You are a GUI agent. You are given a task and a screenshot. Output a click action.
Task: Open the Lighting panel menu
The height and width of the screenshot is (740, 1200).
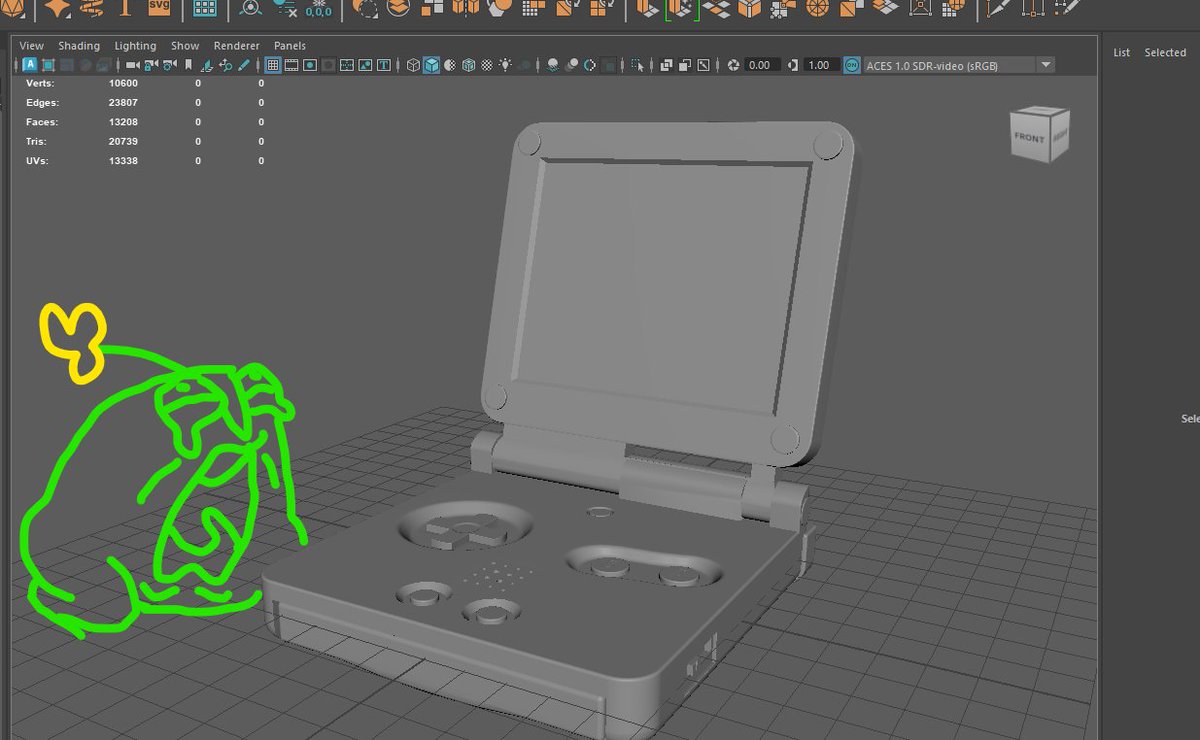135,46
